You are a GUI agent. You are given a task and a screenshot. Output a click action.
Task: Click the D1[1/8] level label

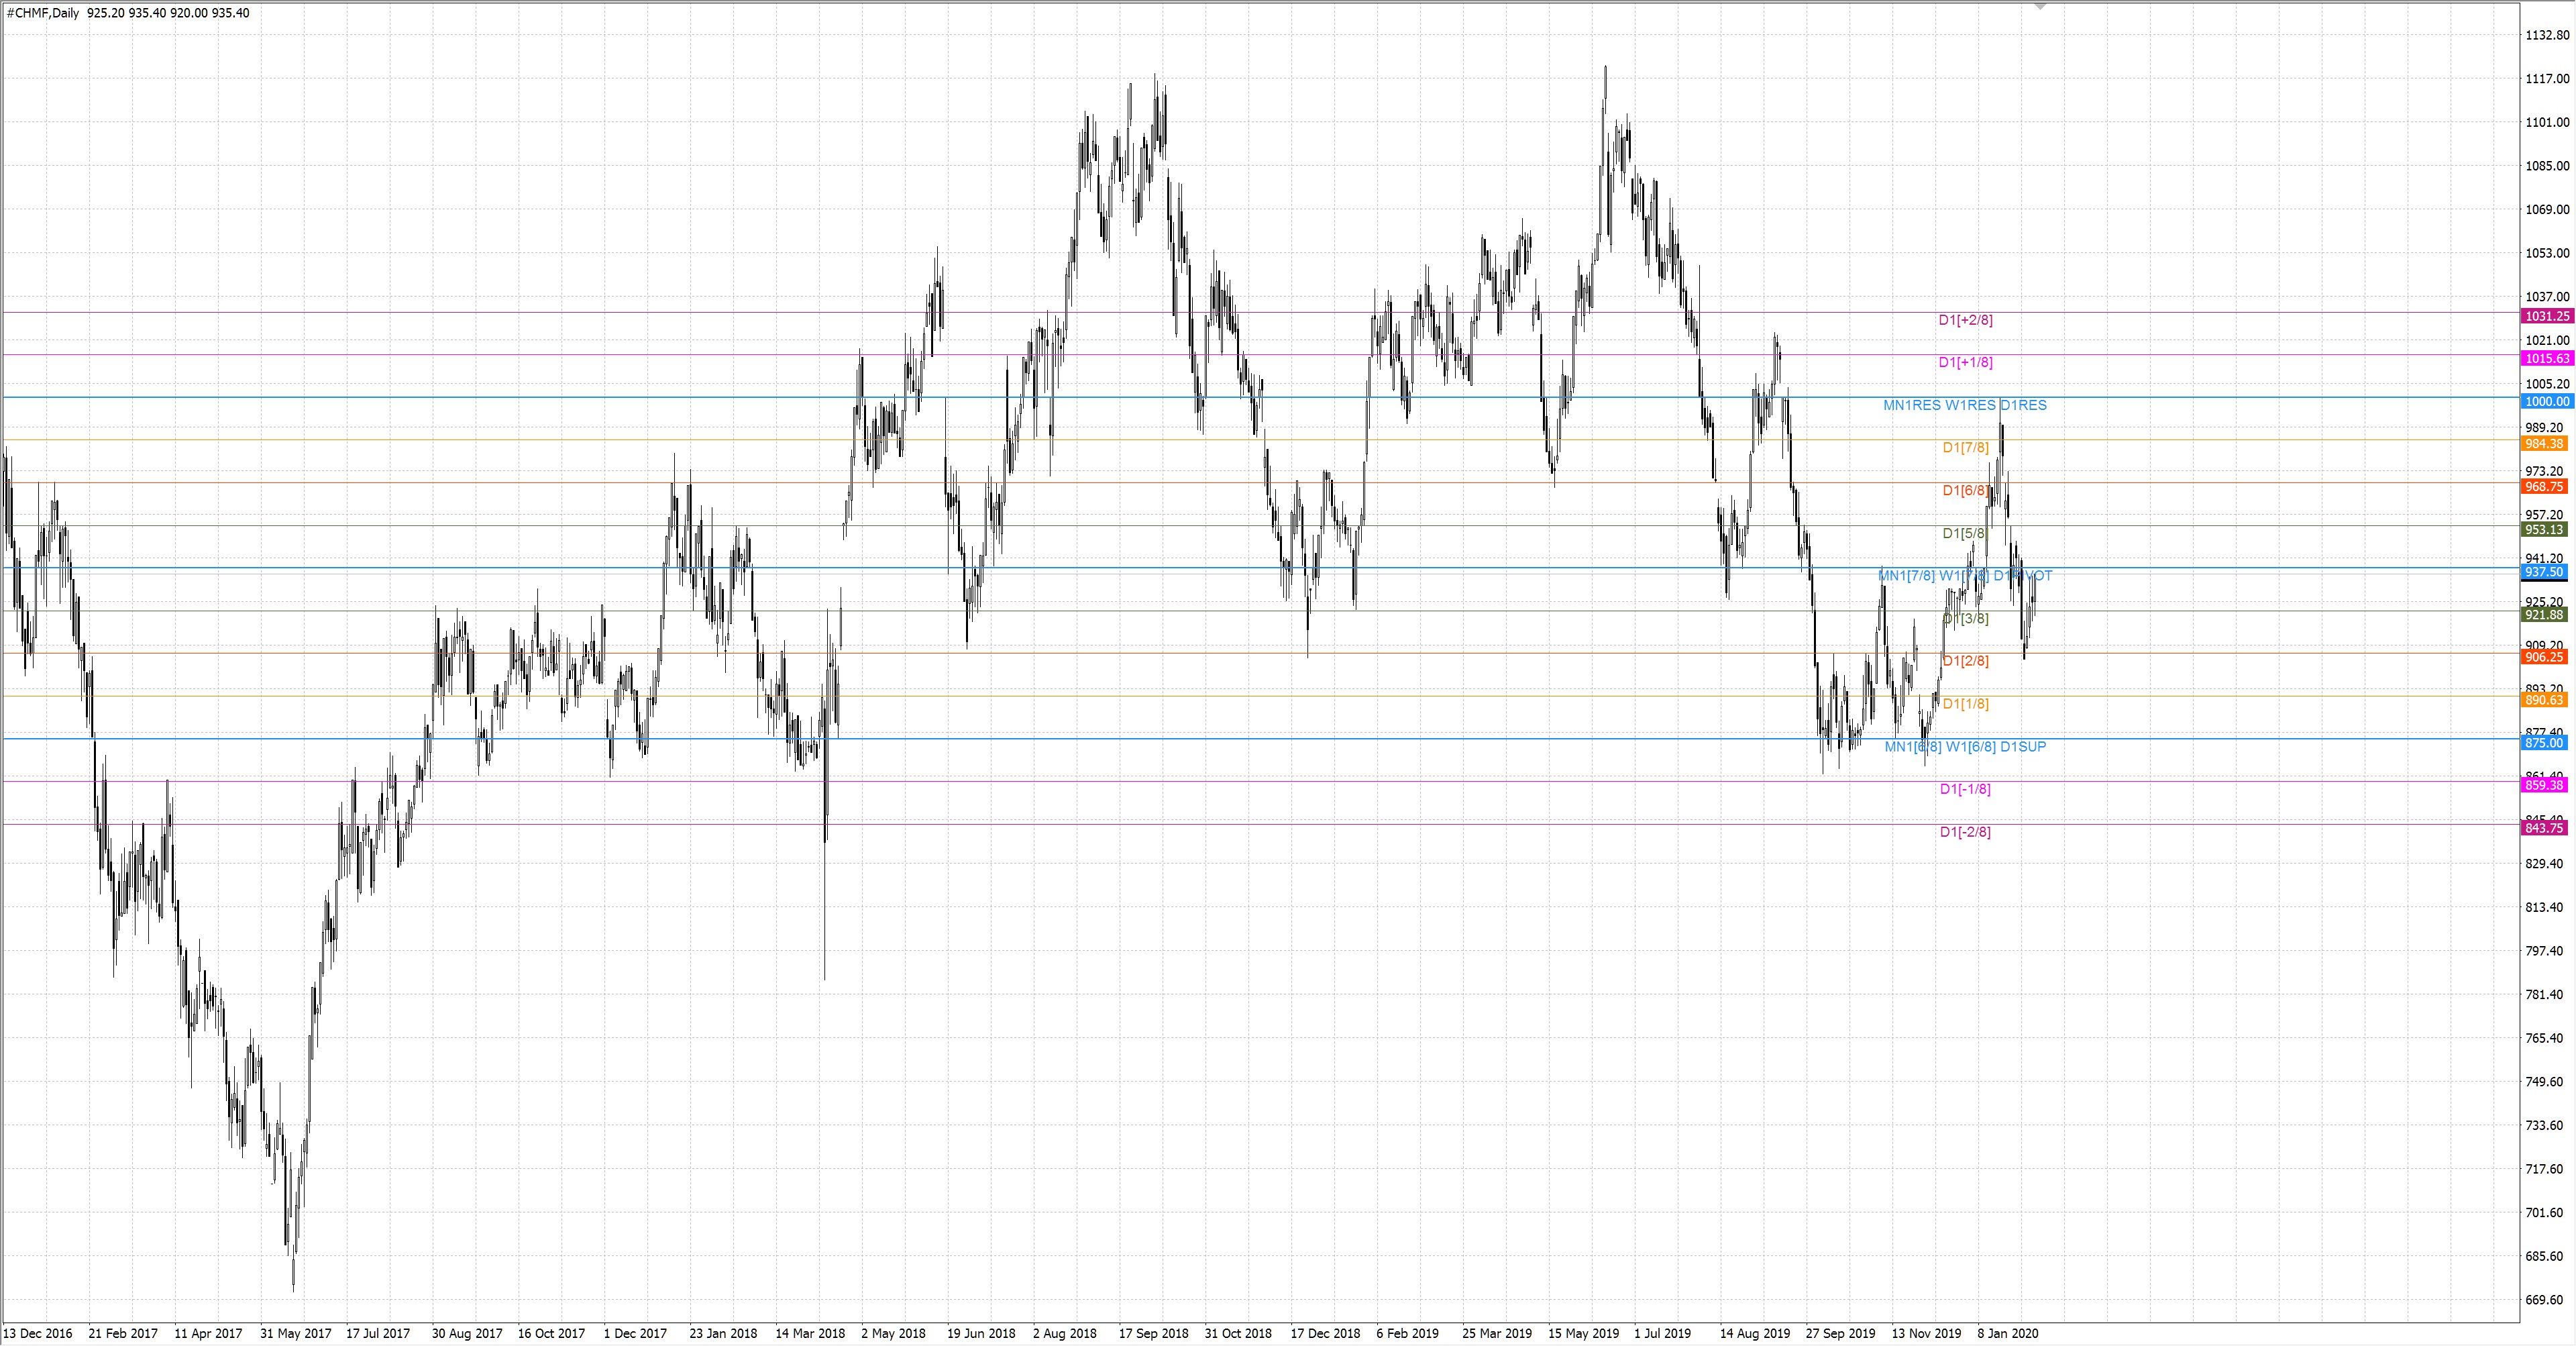tap(1965, 704)
